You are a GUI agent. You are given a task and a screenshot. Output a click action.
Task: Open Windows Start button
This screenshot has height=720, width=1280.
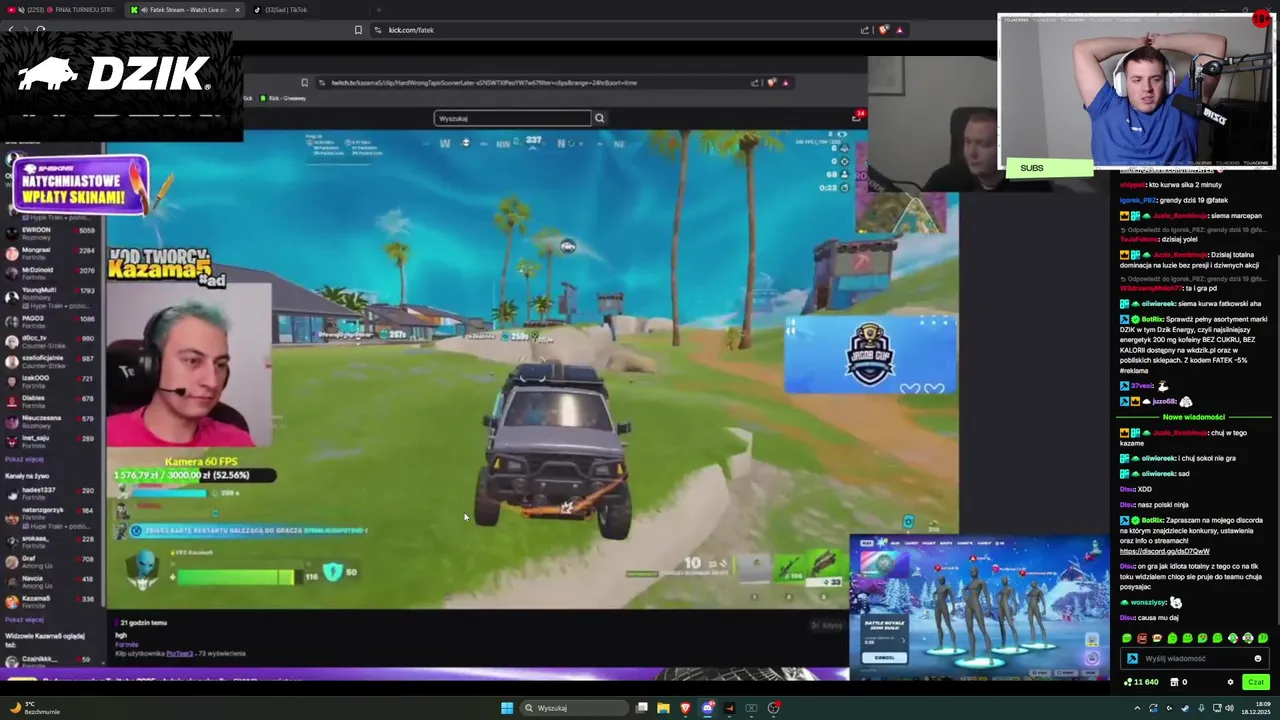(507, 708)
